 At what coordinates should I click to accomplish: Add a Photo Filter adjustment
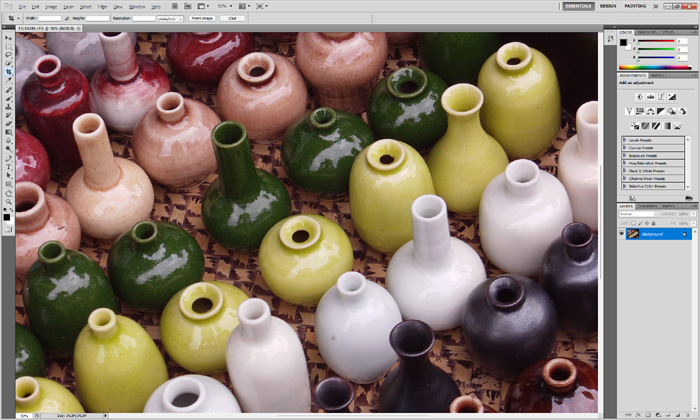coord(671,111)
